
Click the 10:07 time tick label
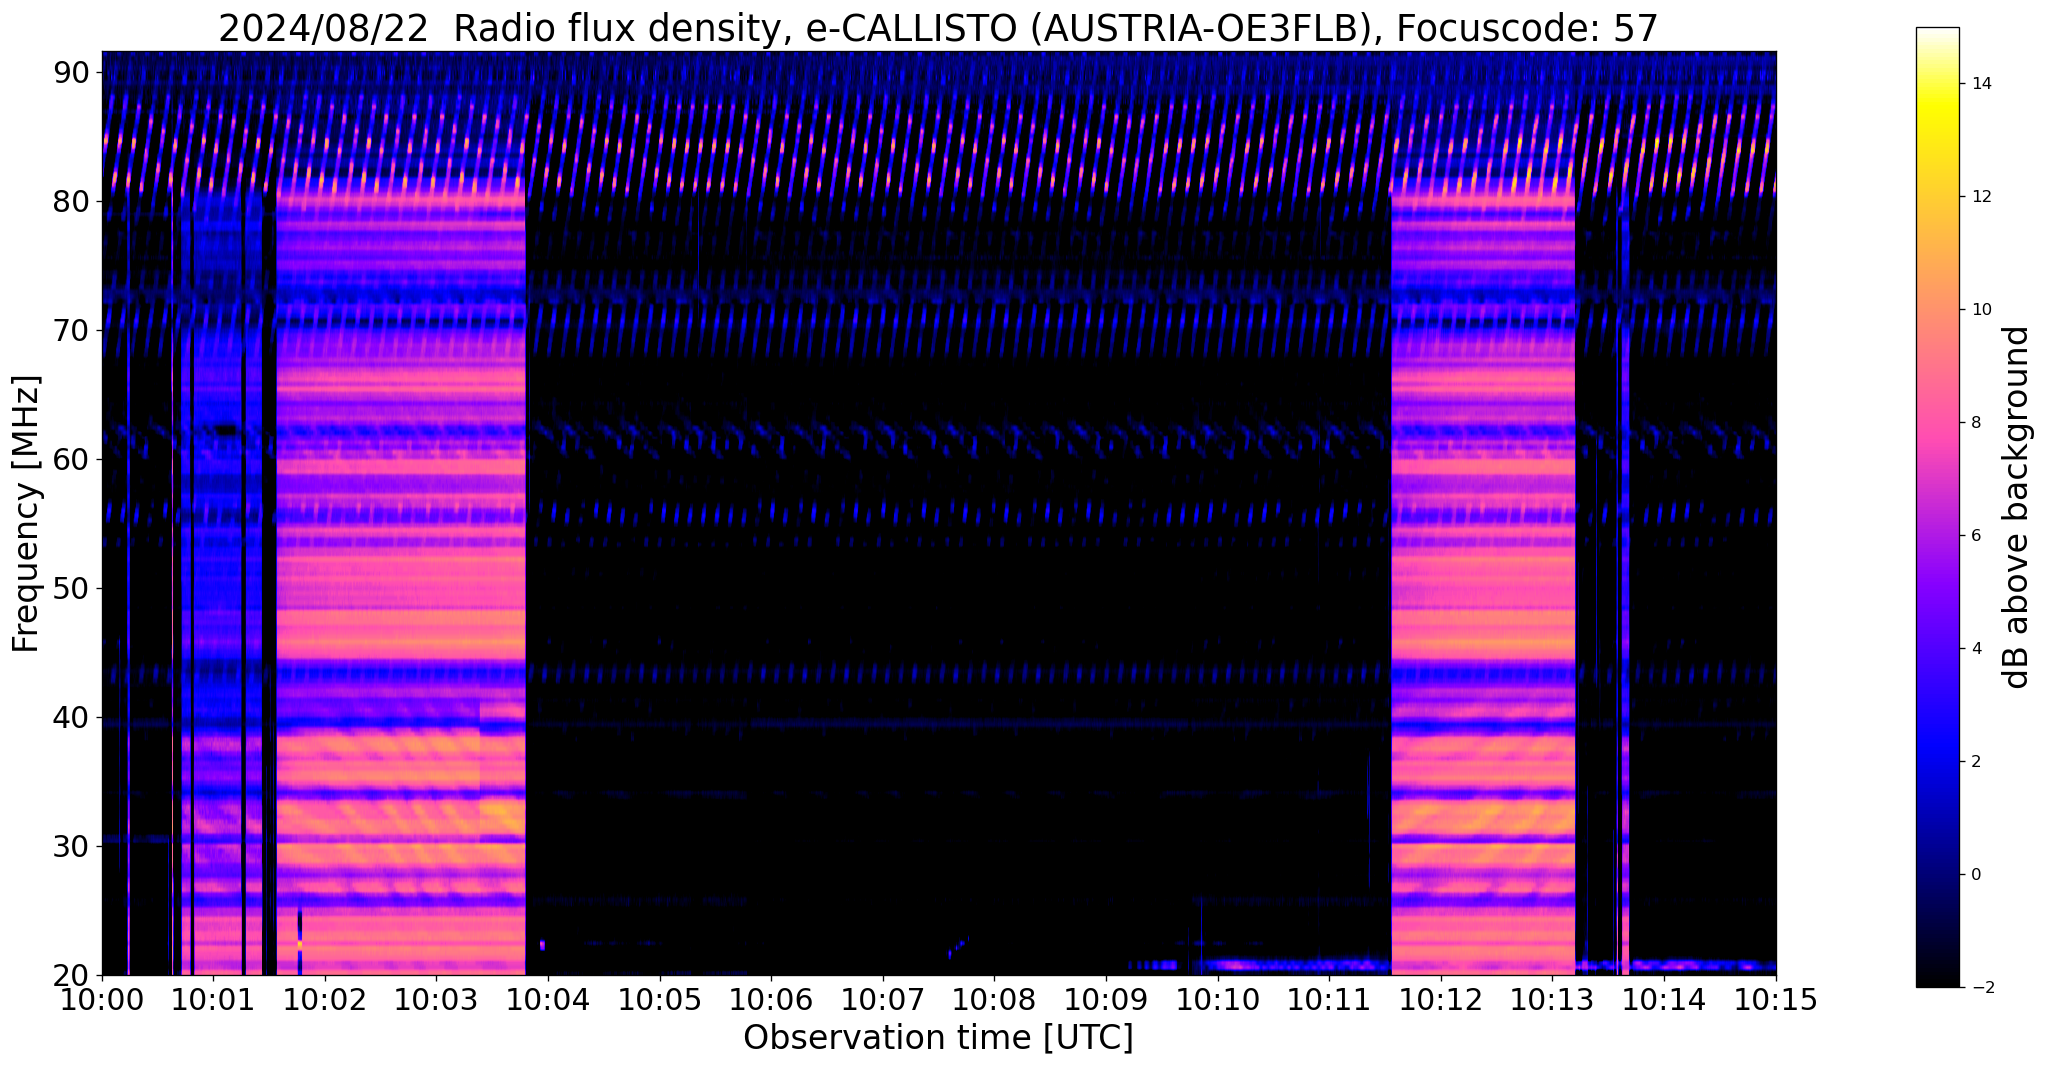pos(883,999)
